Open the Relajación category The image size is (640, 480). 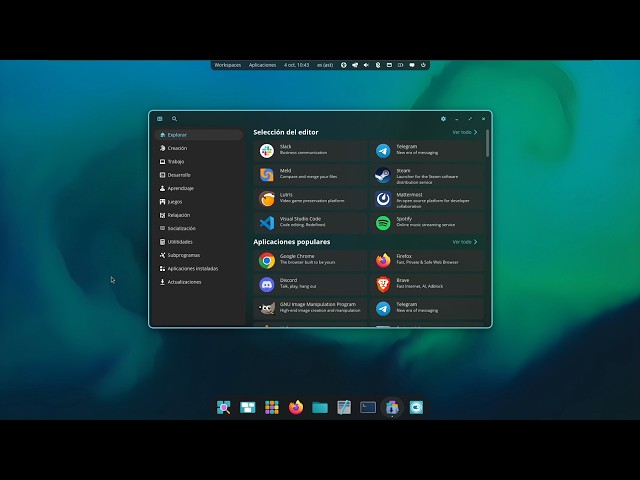point(199,215)
